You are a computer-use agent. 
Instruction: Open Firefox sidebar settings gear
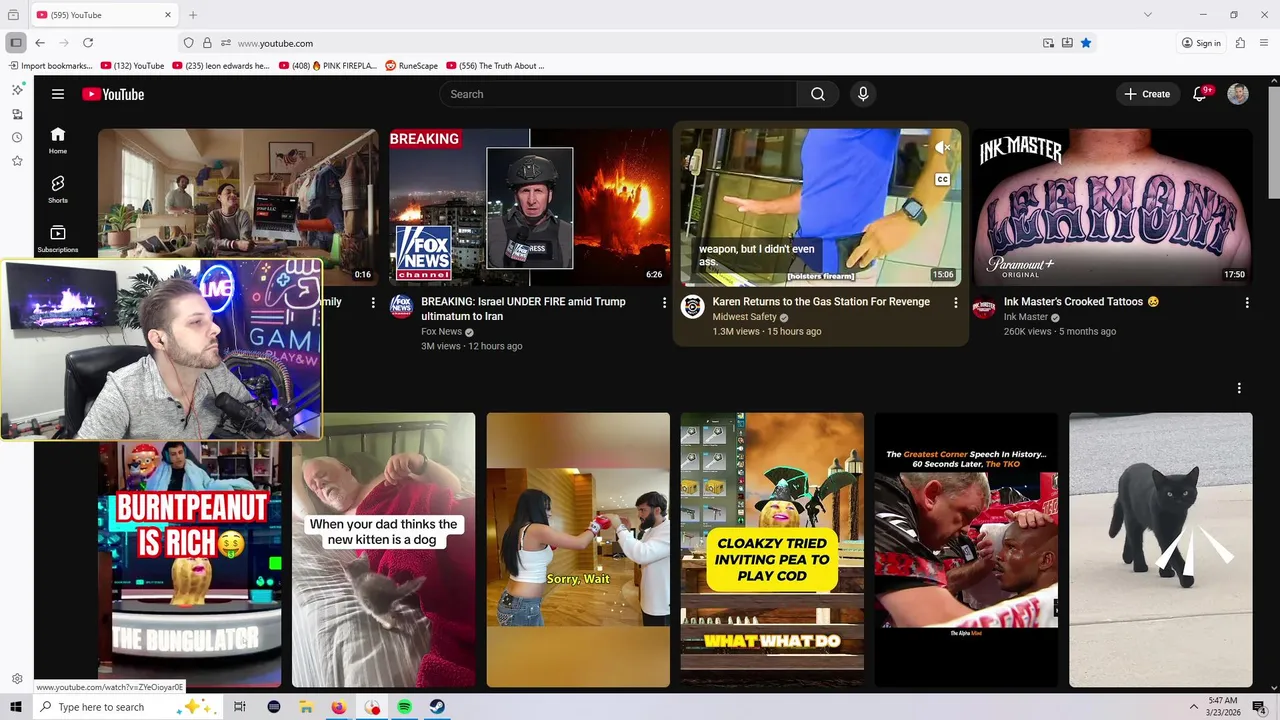(x=17, y=679)
